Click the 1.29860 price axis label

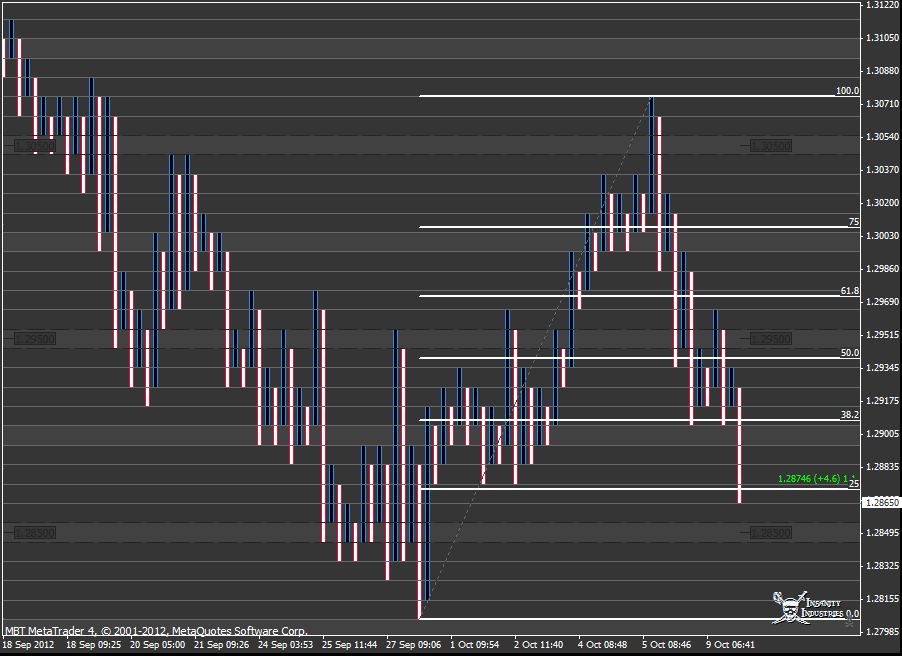pos(882,269)
